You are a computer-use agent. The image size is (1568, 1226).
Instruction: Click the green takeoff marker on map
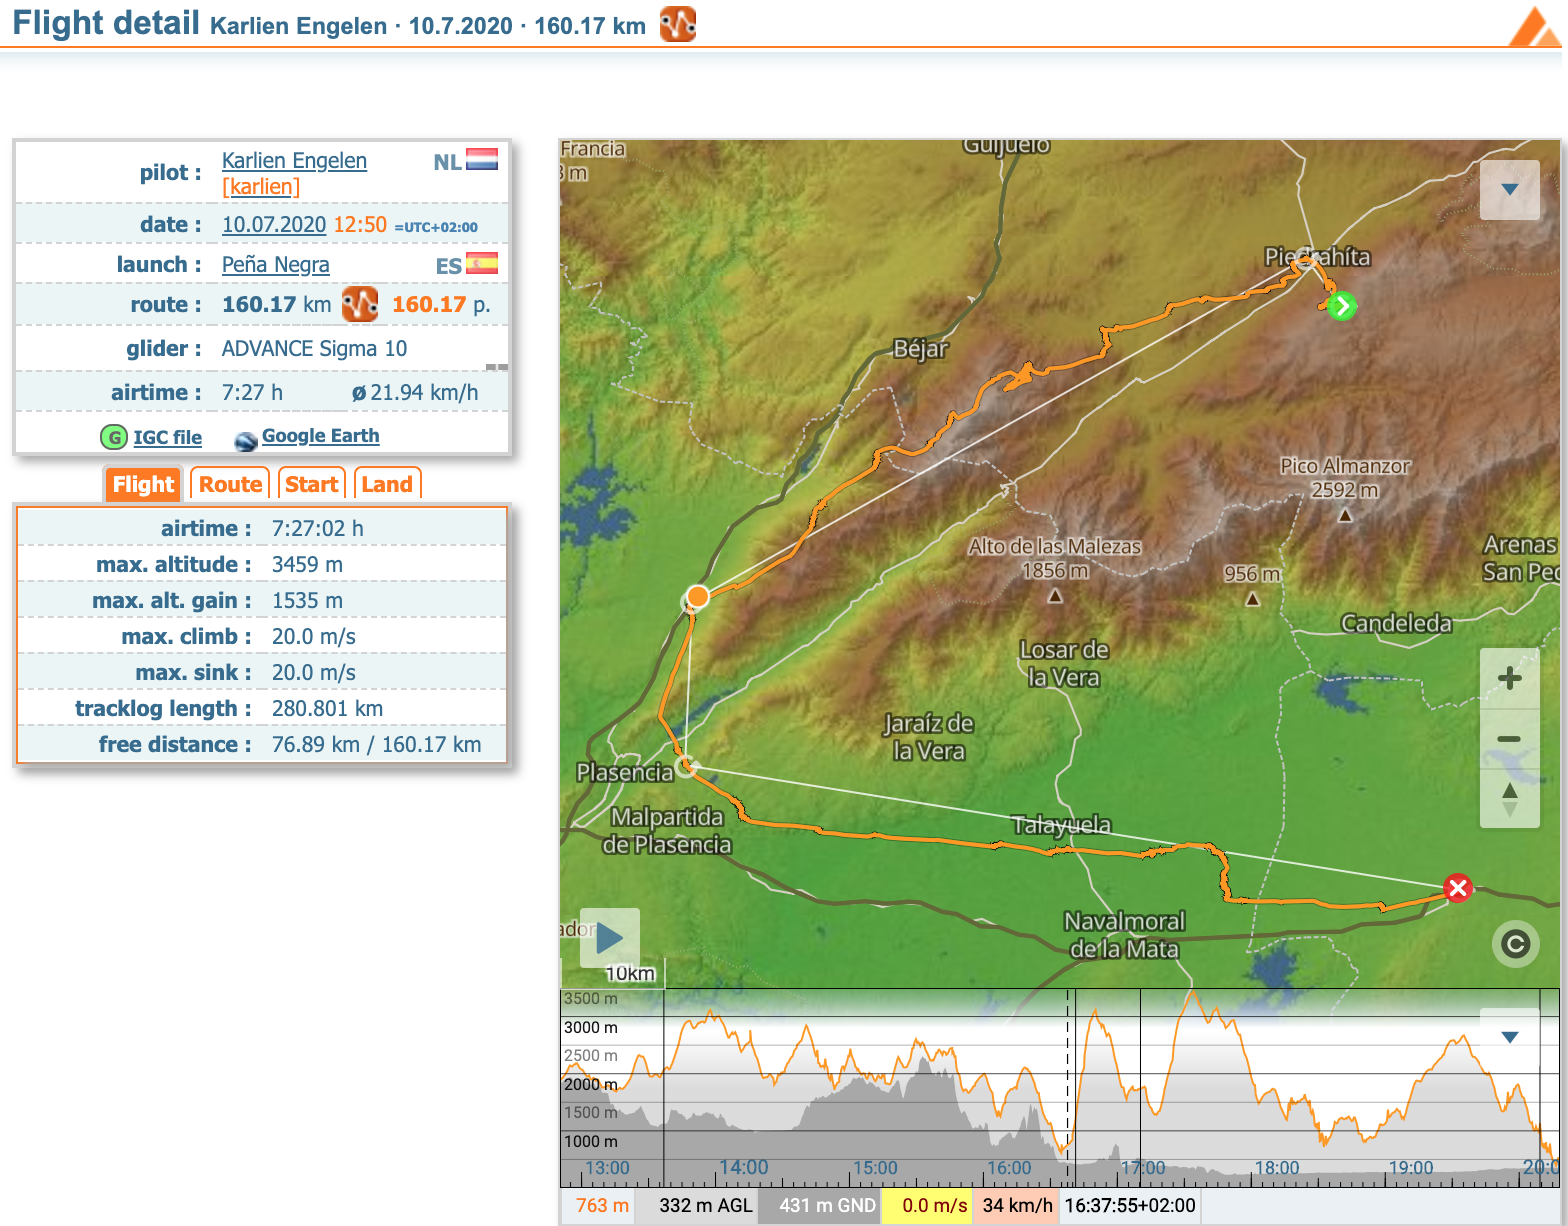click(1341, 306)
